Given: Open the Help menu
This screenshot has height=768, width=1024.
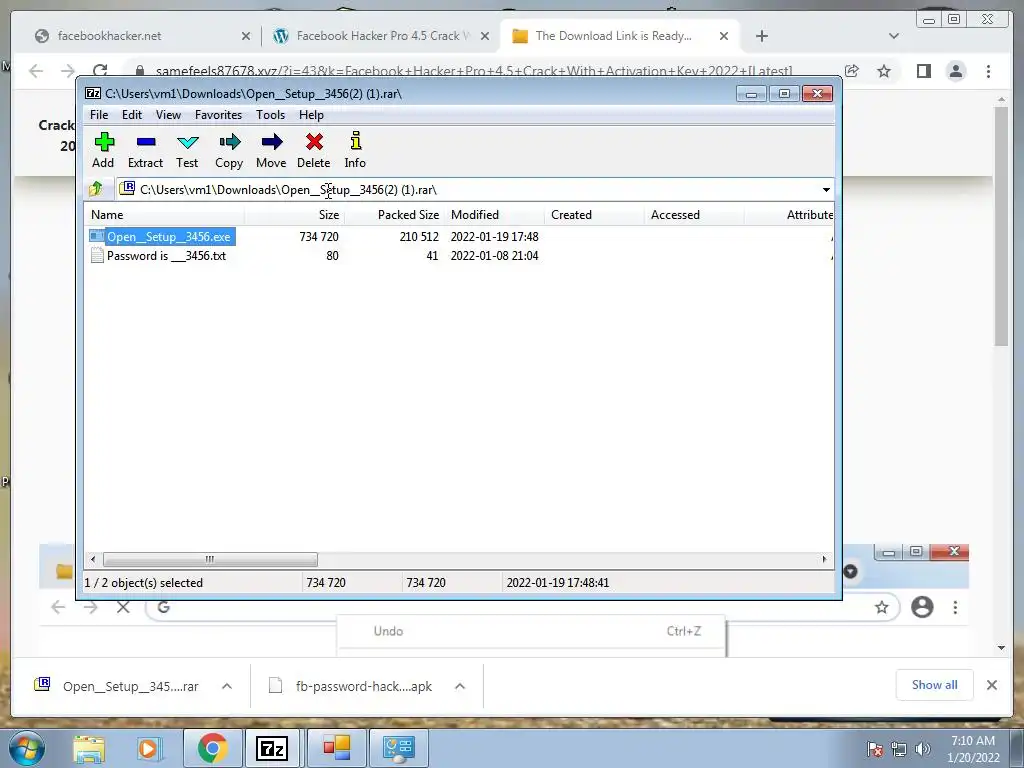Looking at the screenshot, I should point(312,115).
